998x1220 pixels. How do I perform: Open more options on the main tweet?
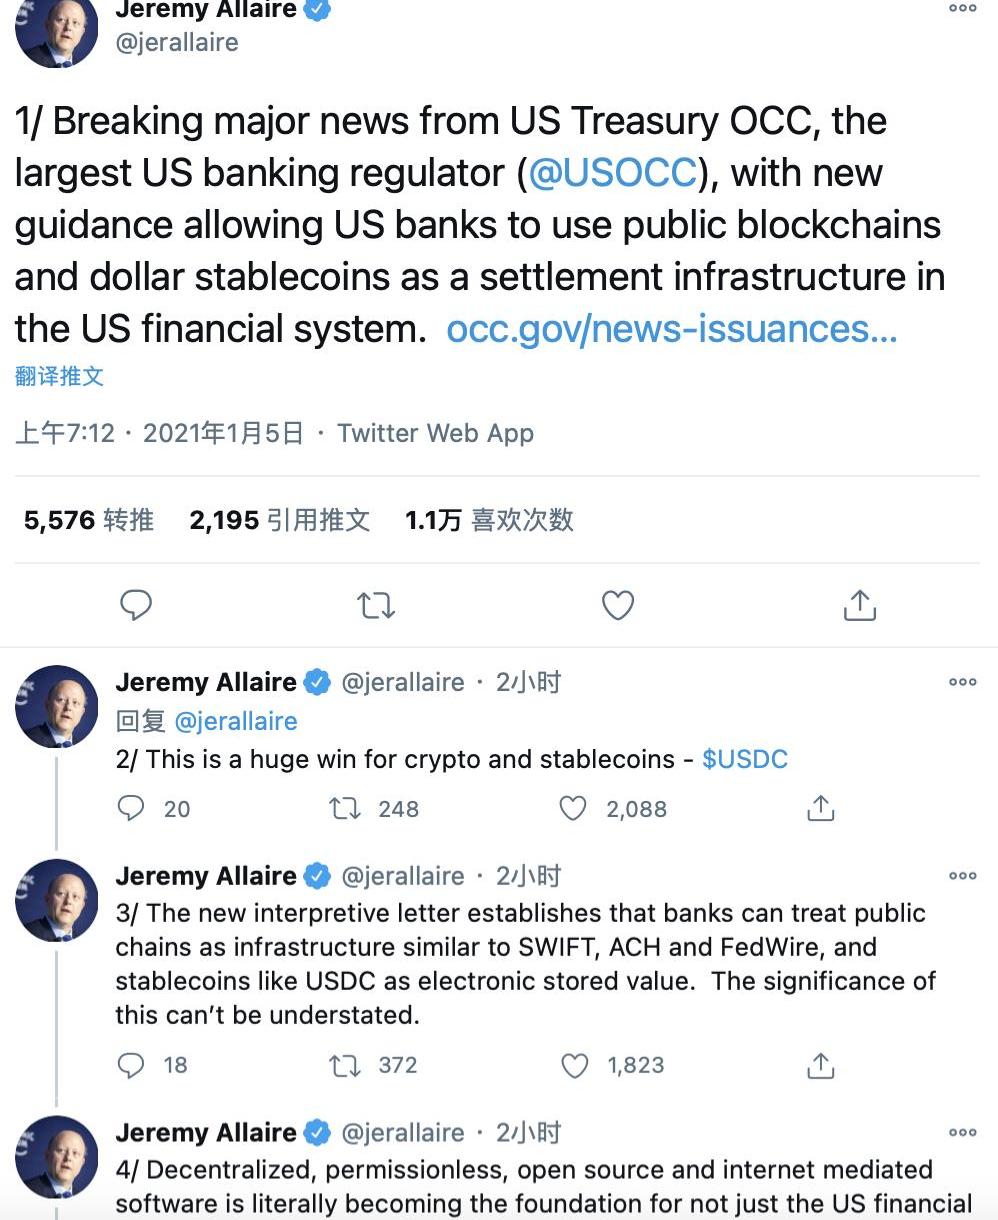[962, 9]
